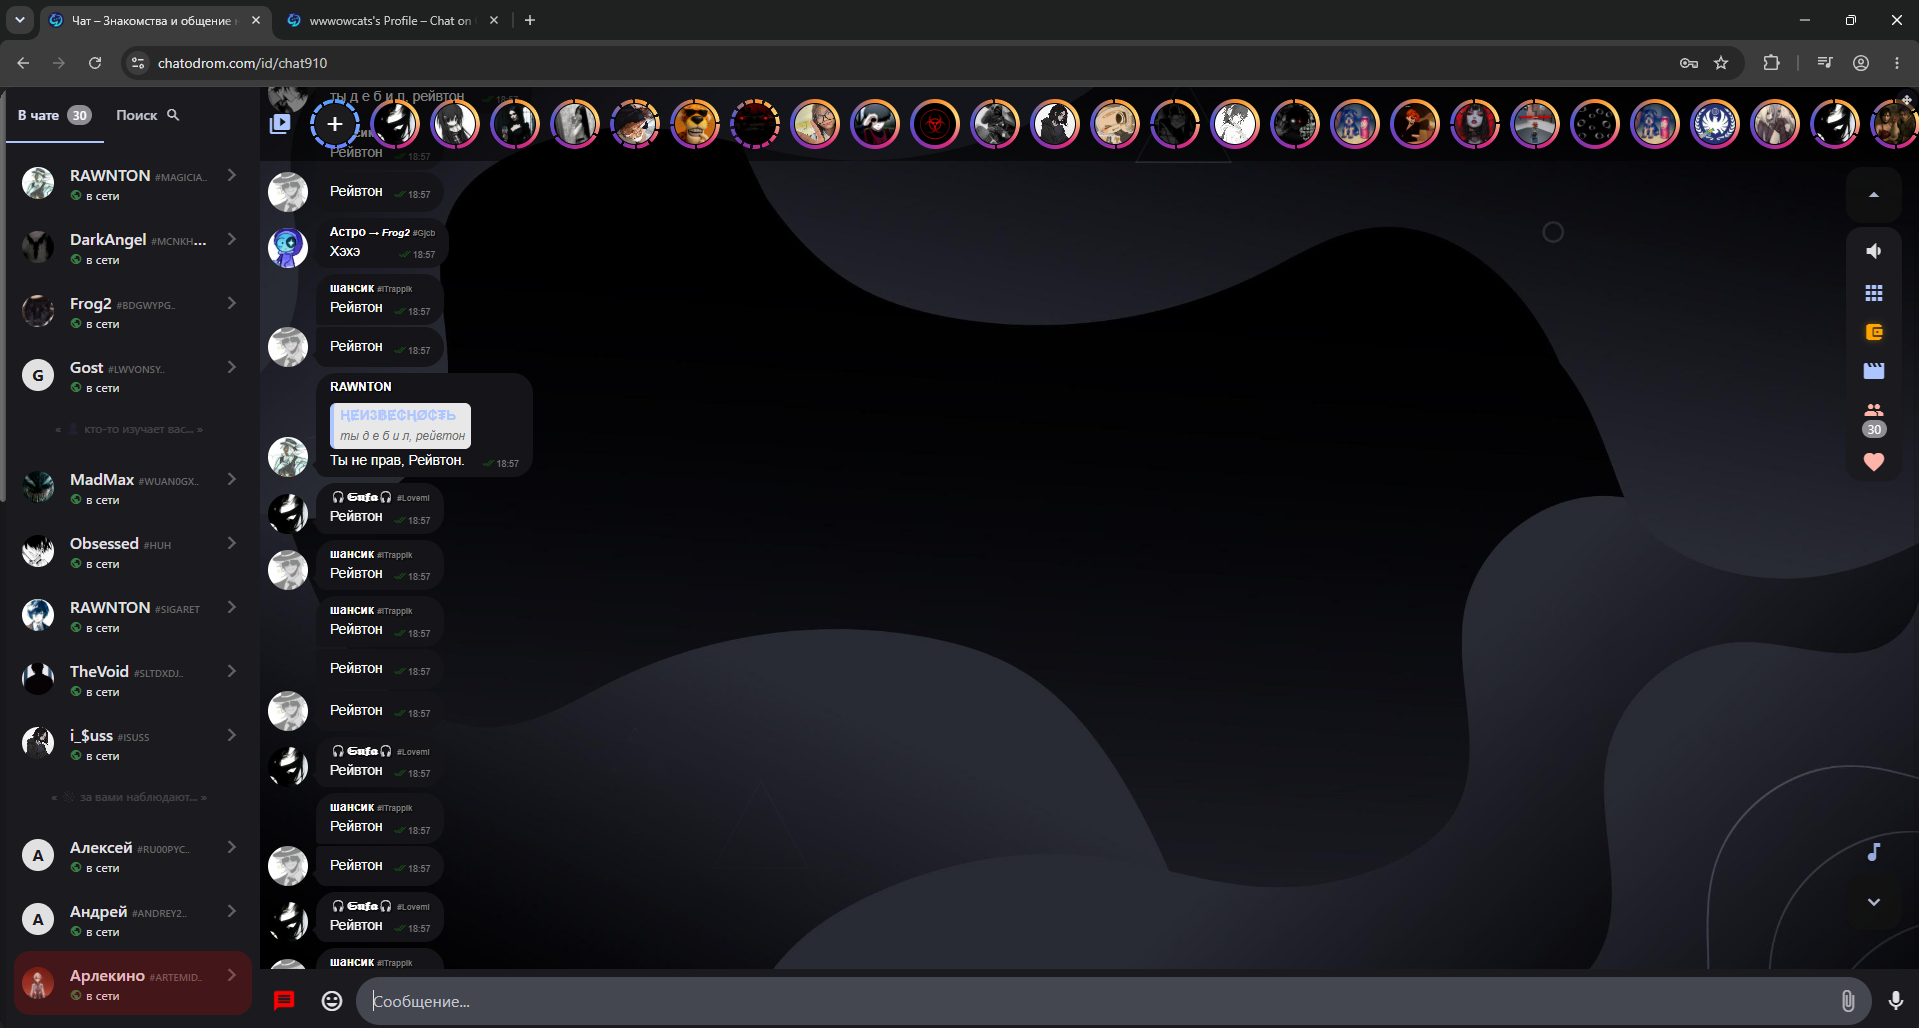Select i_$uss user entry
1919x1028 pixels.
click(x=130, y=744)
